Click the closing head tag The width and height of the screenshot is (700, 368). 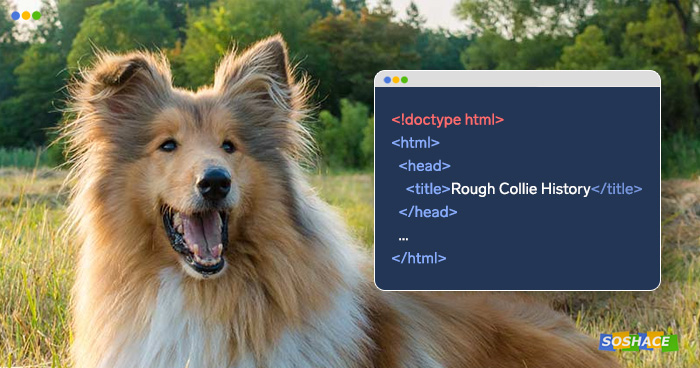click(x=428, y=212)
